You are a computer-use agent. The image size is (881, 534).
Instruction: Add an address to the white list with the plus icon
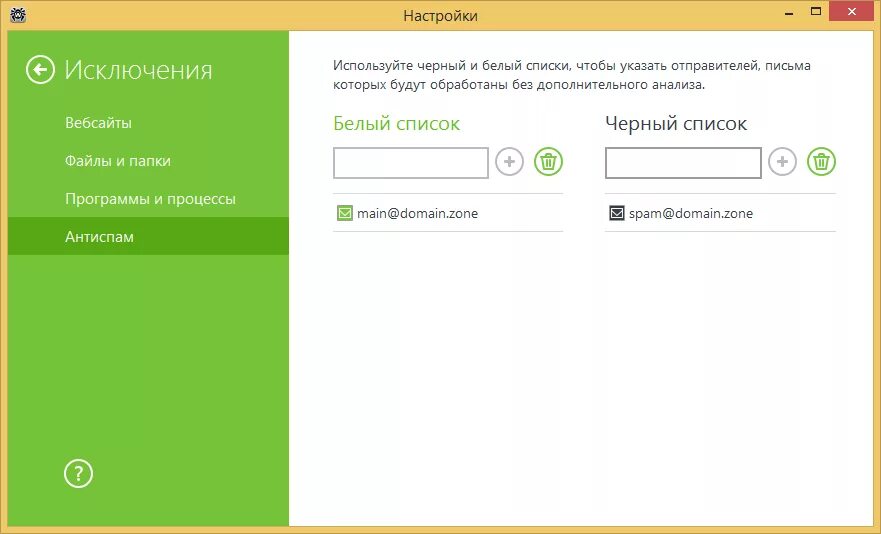pyautogui.click(x=509, y=162)
